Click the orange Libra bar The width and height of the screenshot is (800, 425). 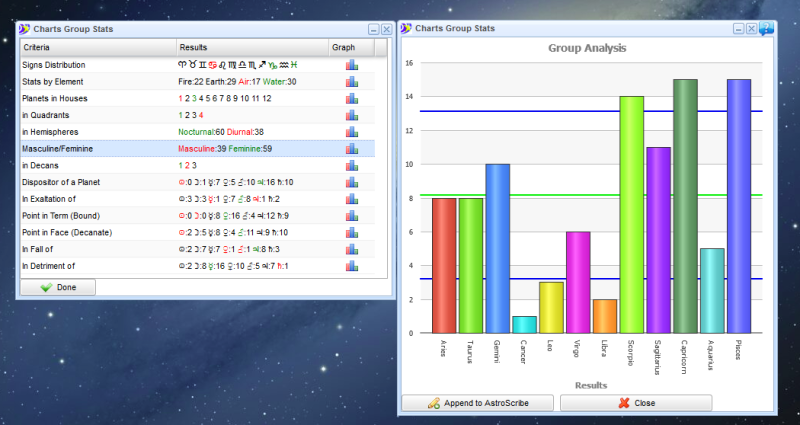605,315
